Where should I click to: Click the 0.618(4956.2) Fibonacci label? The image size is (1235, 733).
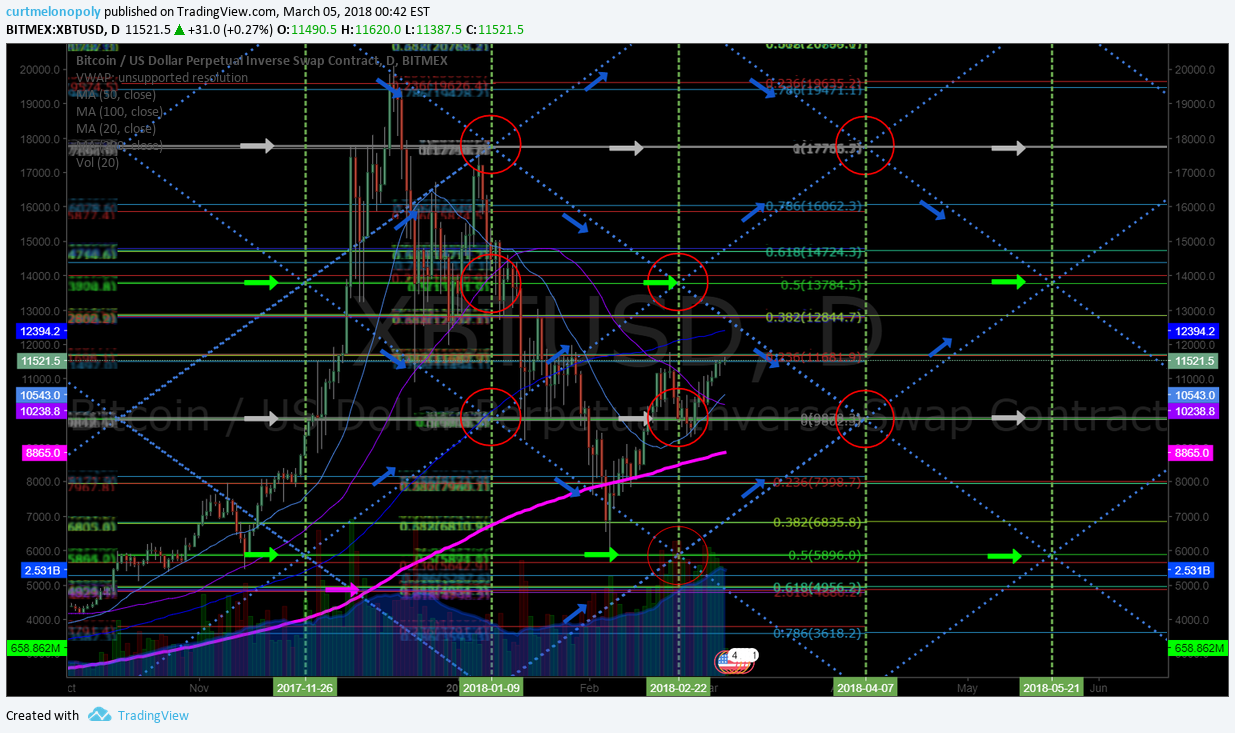click(816, 588)
